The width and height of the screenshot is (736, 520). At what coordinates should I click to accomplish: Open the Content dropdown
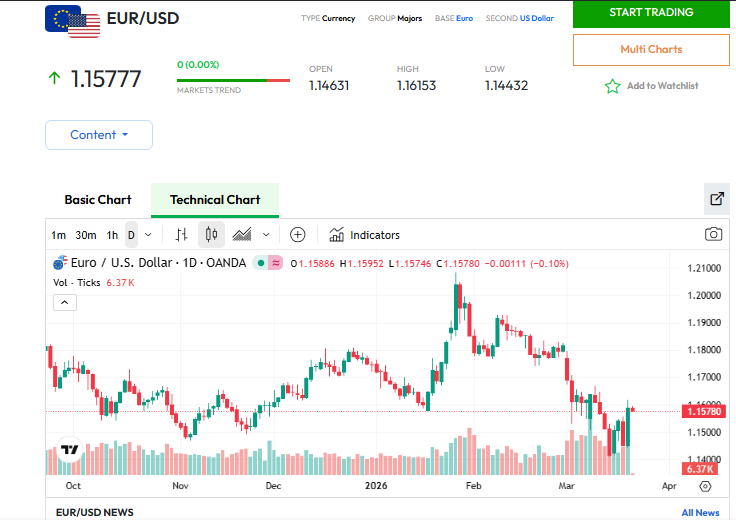pos(99,135)
